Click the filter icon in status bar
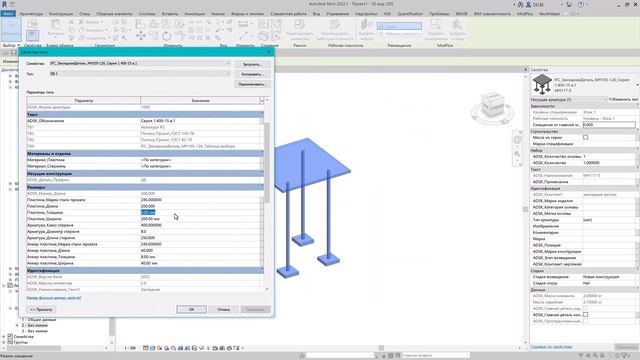Image resolution: width=640 pixels, height=360 pixels. [625, 356]
